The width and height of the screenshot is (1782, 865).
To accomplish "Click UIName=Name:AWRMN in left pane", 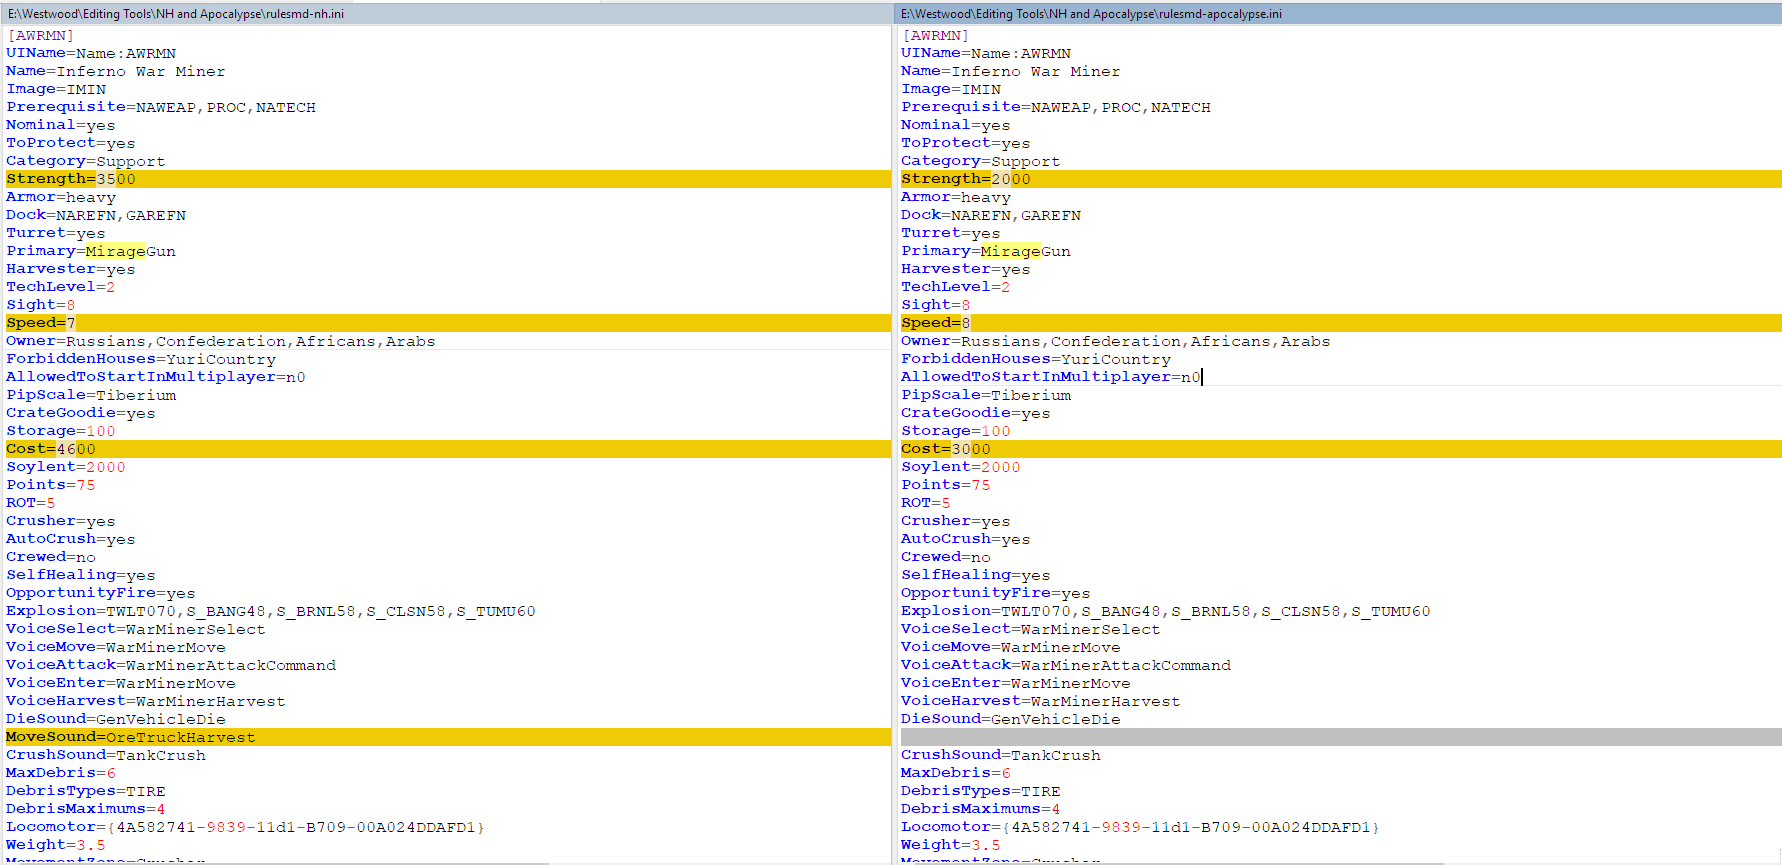I will [x=91, y=53].
